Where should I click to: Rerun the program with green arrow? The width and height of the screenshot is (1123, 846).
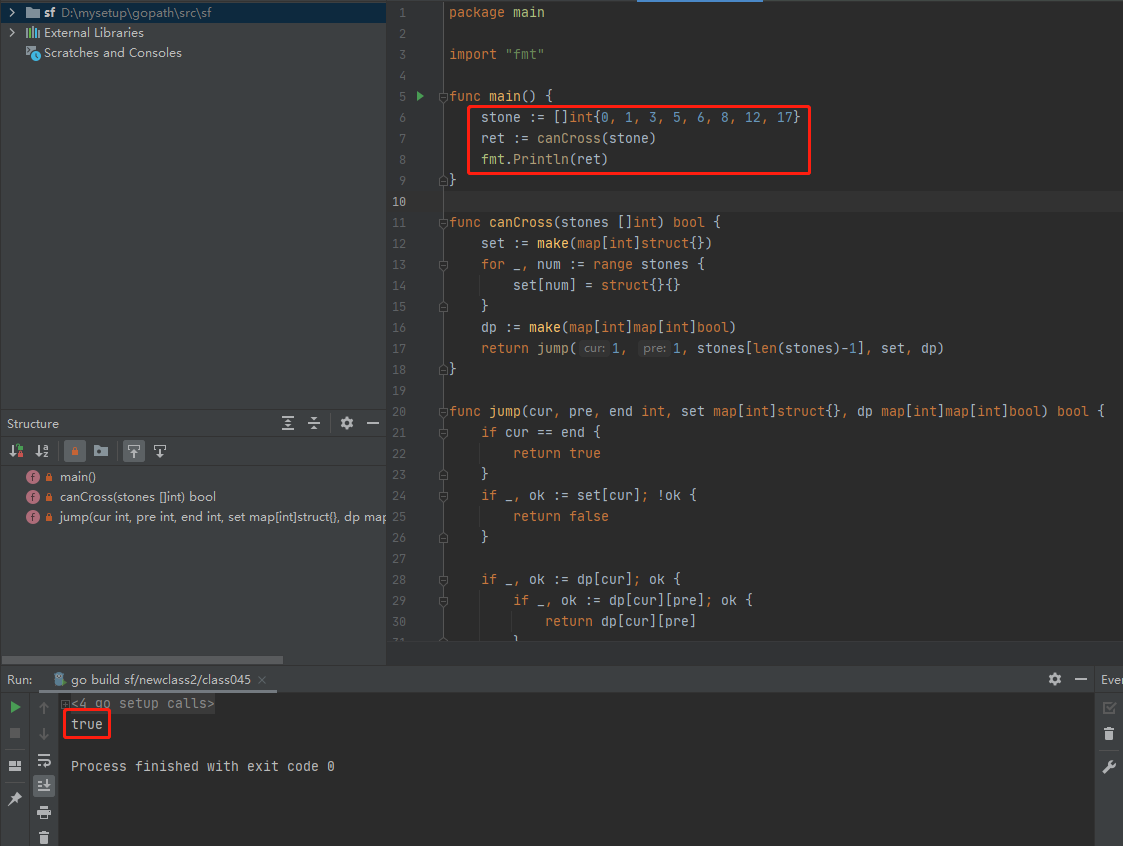pos(15,708)
